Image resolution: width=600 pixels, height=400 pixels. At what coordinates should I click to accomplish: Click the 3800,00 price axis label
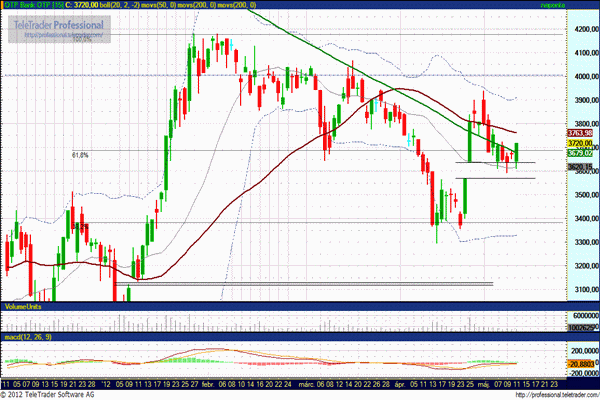click(x=586, y=124)
